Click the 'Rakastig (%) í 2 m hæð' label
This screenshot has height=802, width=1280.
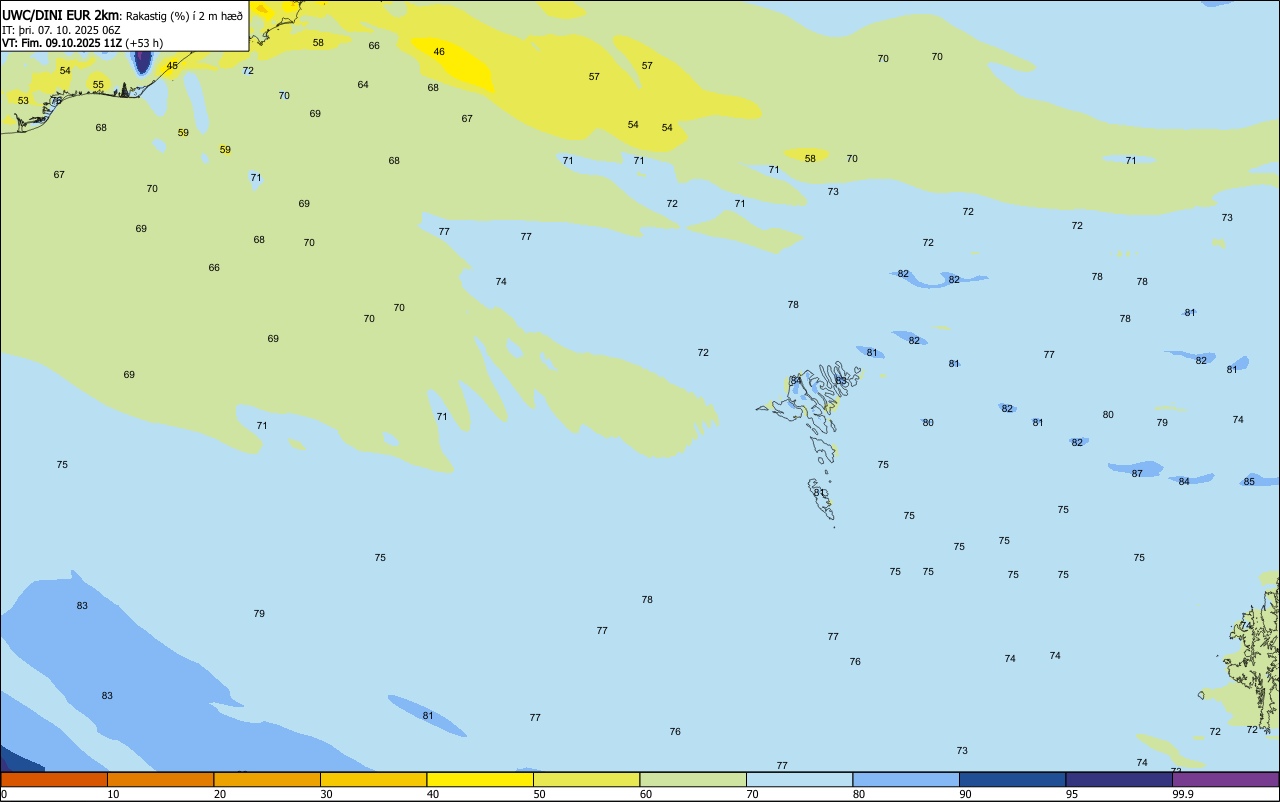click(x=184, y=16)
